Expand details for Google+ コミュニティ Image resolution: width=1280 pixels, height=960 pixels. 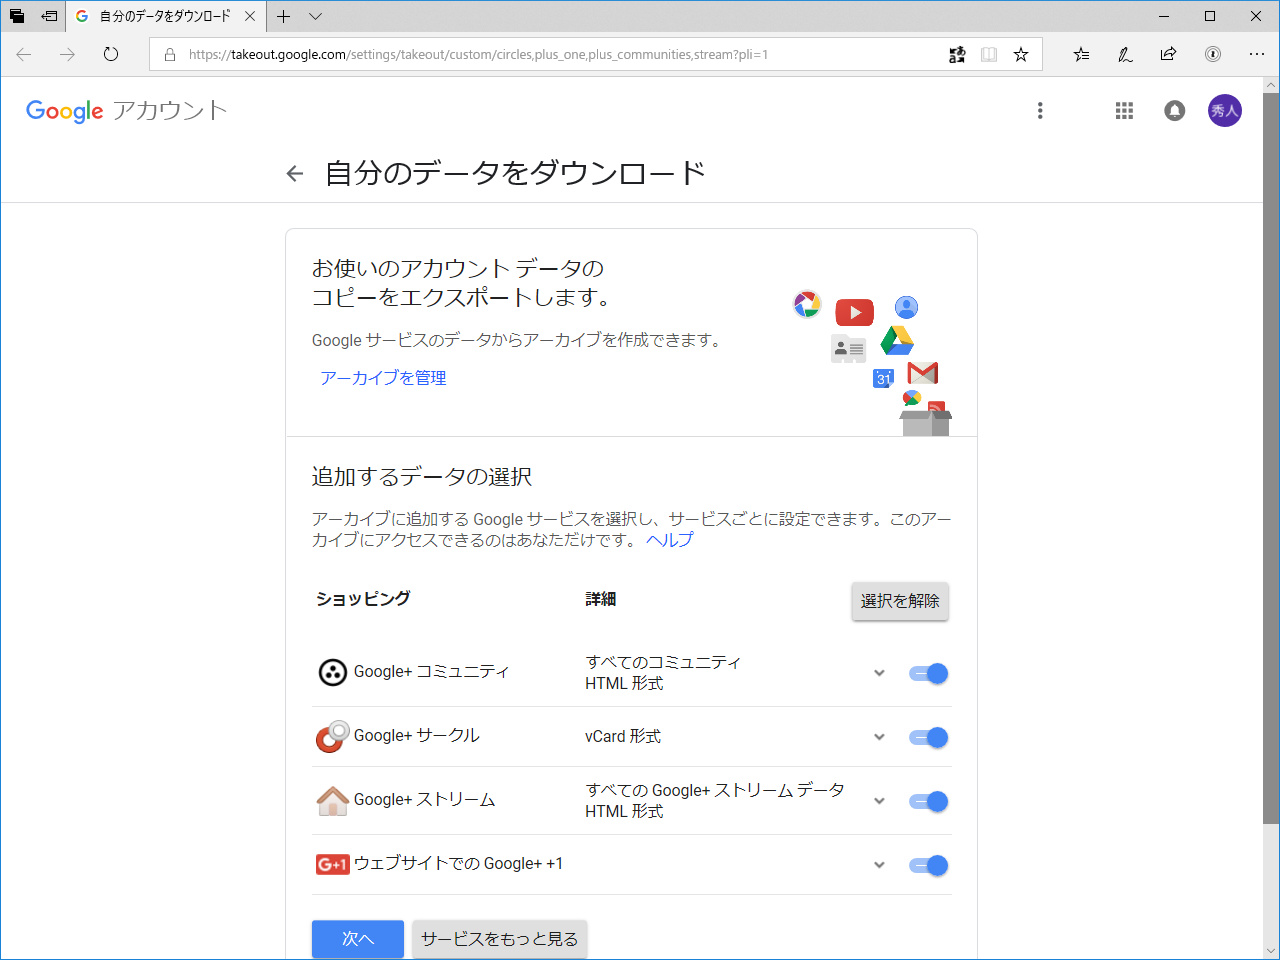(879, 672)
